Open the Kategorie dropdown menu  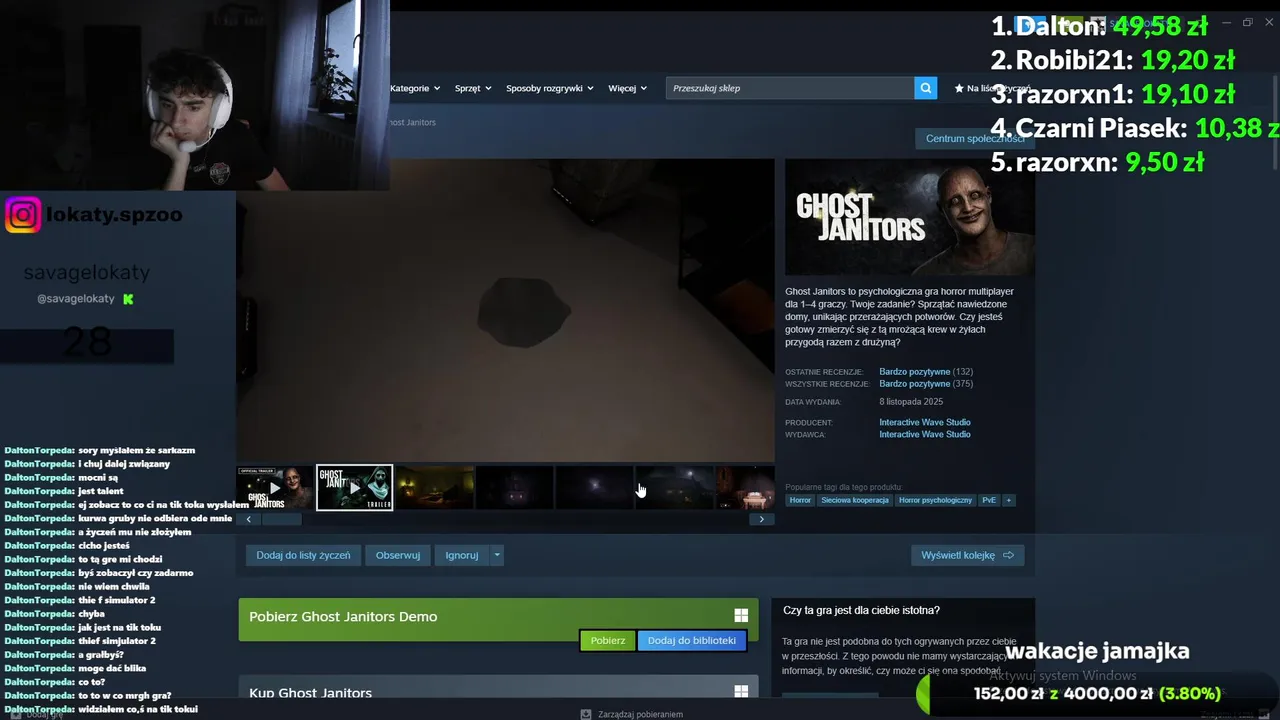click(415, 88)
